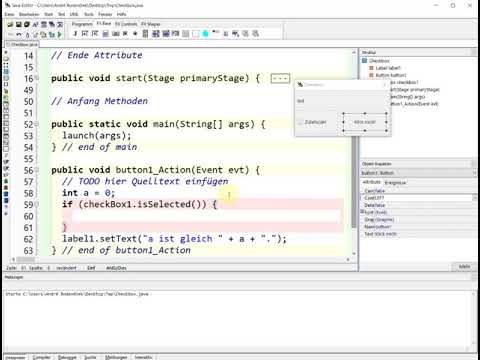
Task: Switch to the Attribute tab in Object Inspector
Action: pyautogui.click(x=372, y=182)
